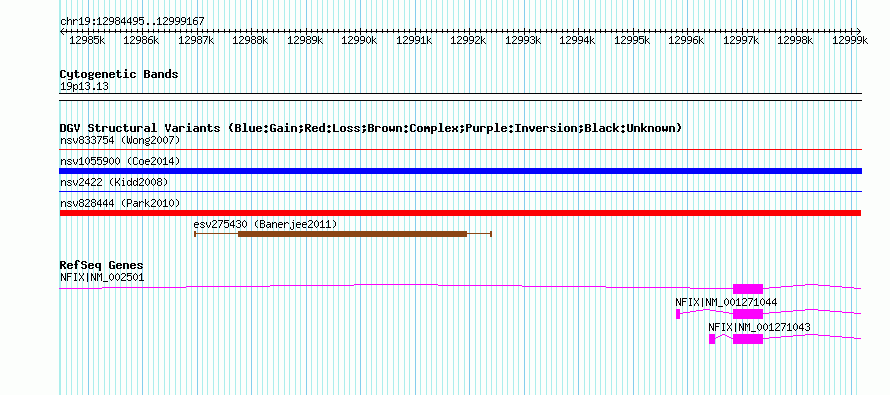Click the 12999k ruler tick label

(850, 40)
